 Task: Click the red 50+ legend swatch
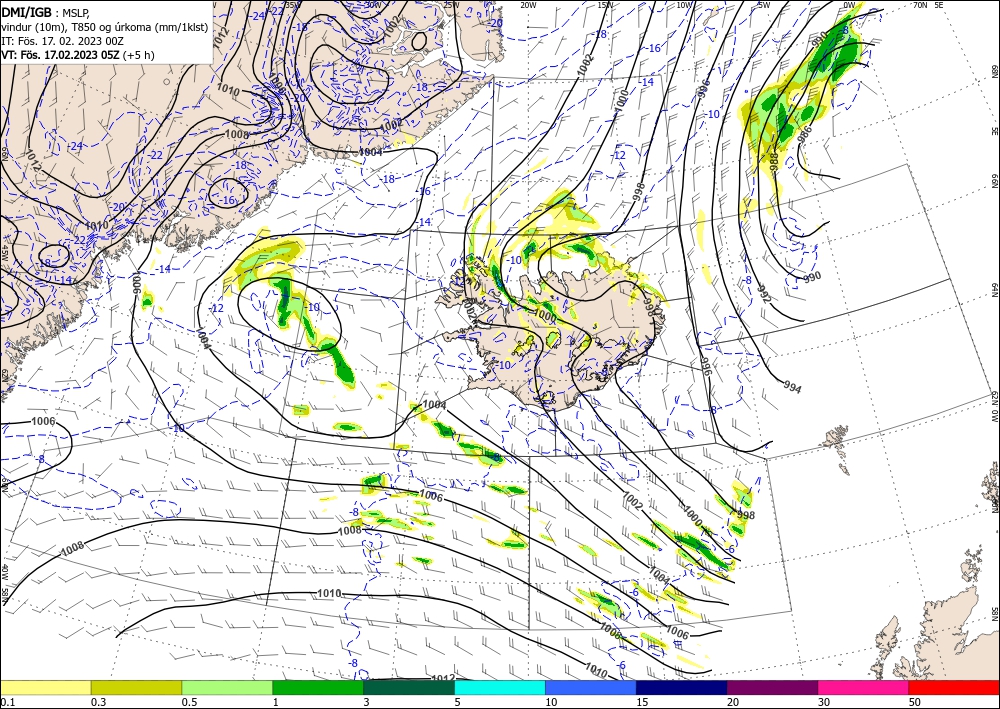pyautogui.click(x=954, y=687)
